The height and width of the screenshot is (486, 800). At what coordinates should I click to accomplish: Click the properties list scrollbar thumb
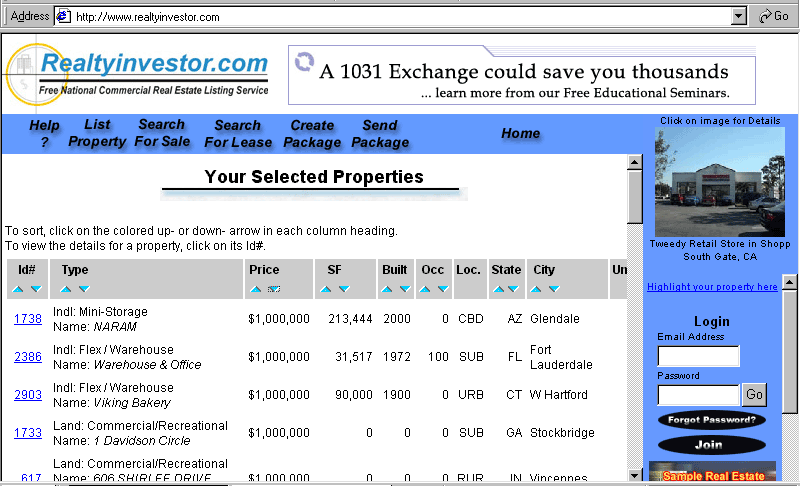(635, 197)
